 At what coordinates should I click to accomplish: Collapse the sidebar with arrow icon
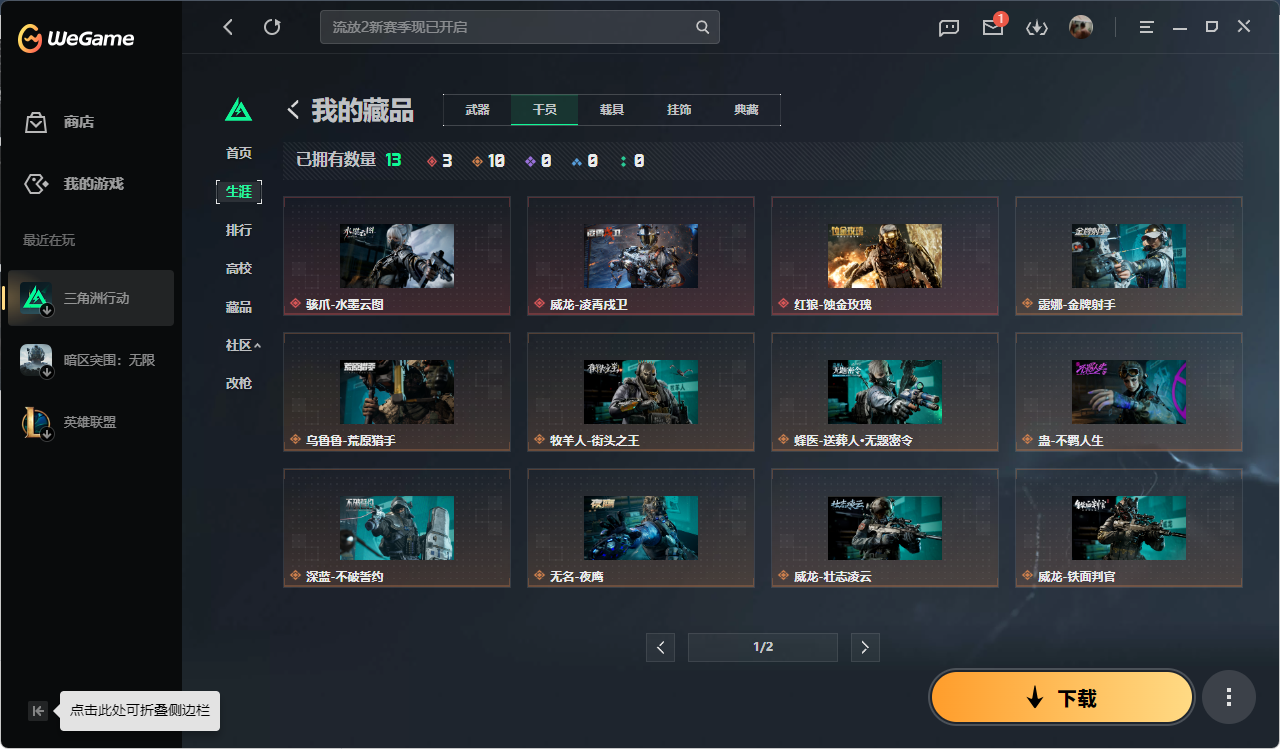pyautogui.click(x=38, y=711)
